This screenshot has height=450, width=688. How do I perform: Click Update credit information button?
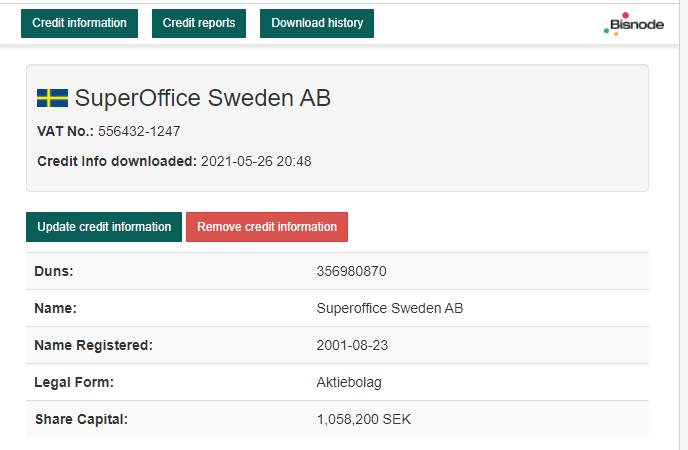[x=104, y=227]
